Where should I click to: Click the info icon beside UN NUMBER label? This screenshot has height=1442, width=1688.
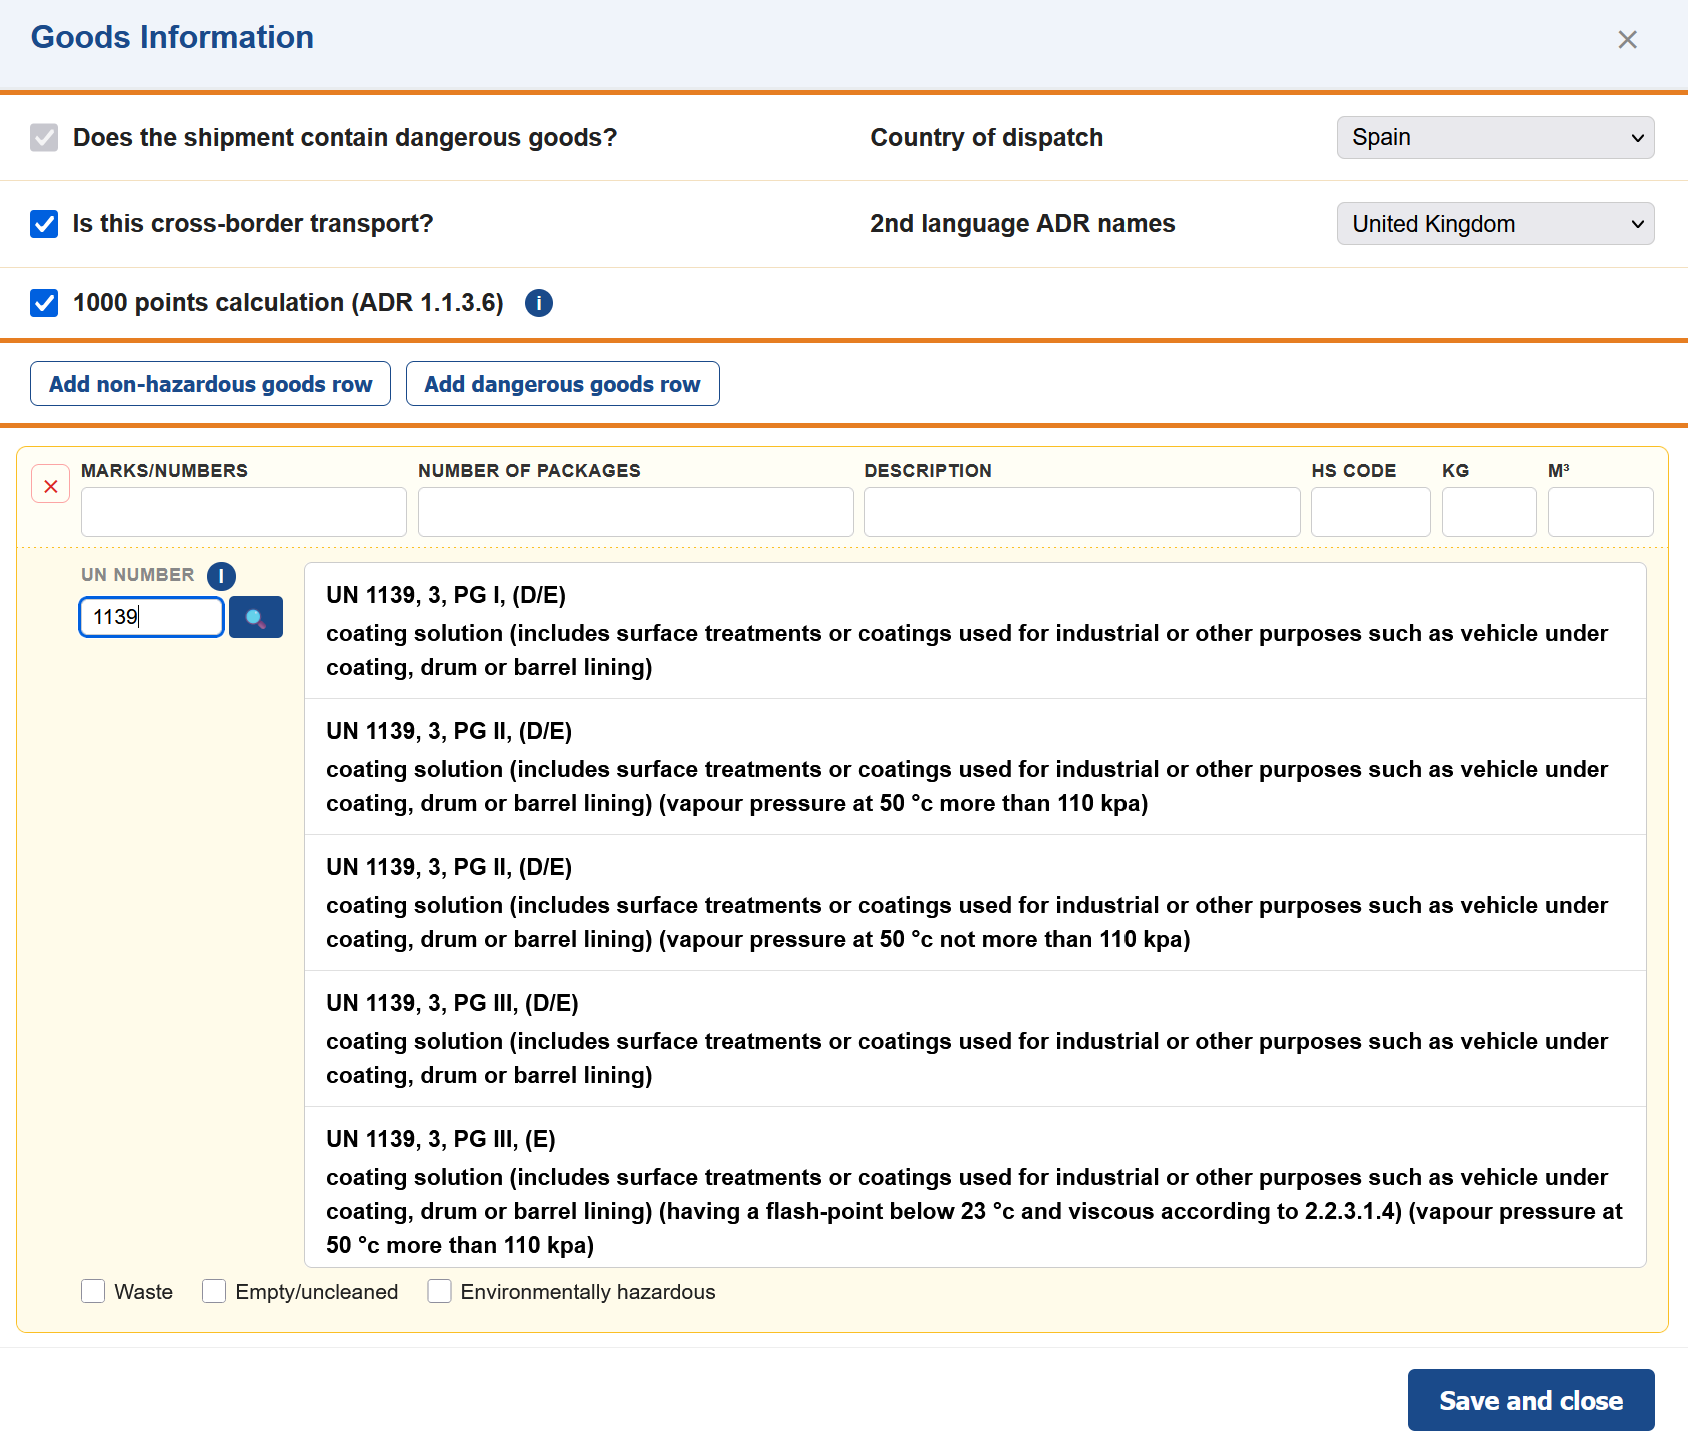point(221,576)
